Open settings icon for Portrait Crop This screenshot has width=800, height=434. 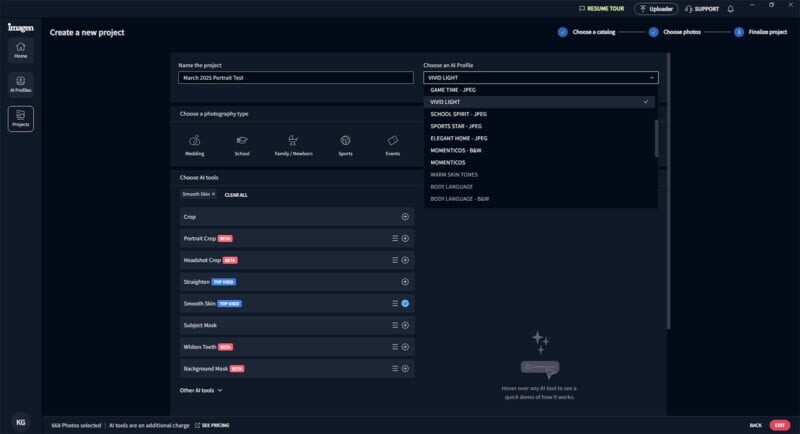pos(395,238)
